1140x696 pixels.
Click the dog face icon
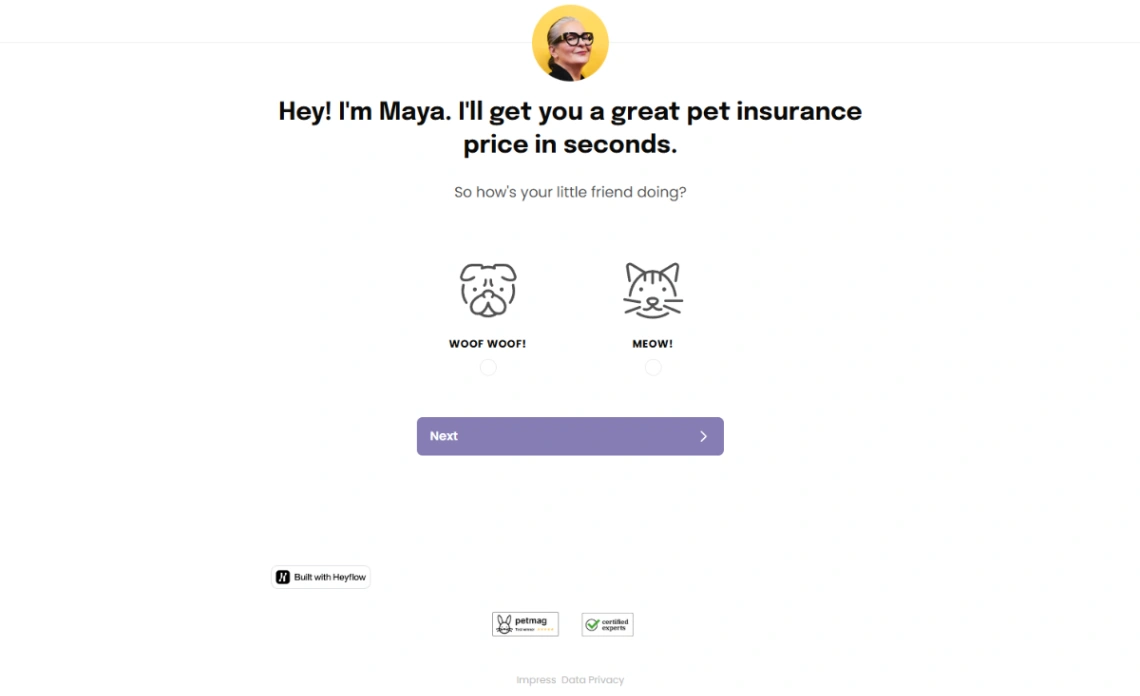(x=488, y=290)
